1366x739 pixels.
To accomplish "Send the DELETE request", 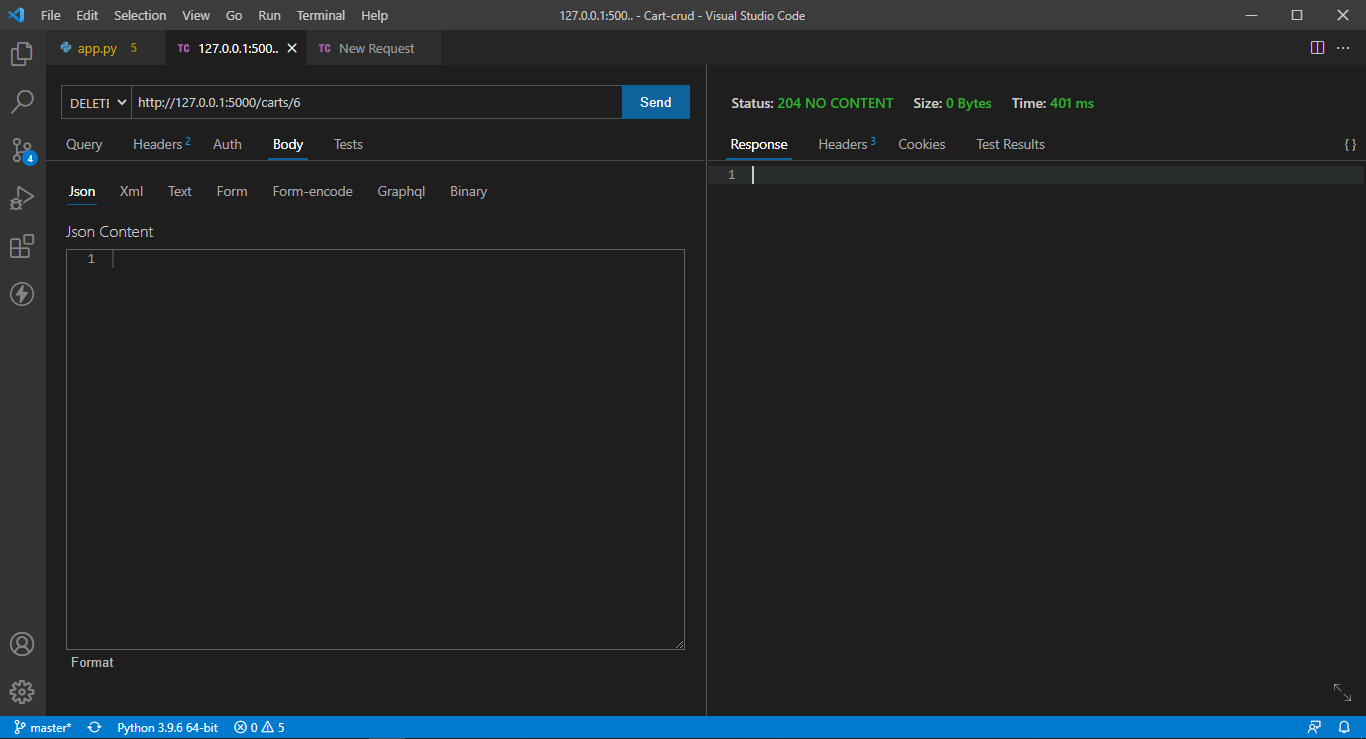I will pyautogui.click(x=656, y=102).
